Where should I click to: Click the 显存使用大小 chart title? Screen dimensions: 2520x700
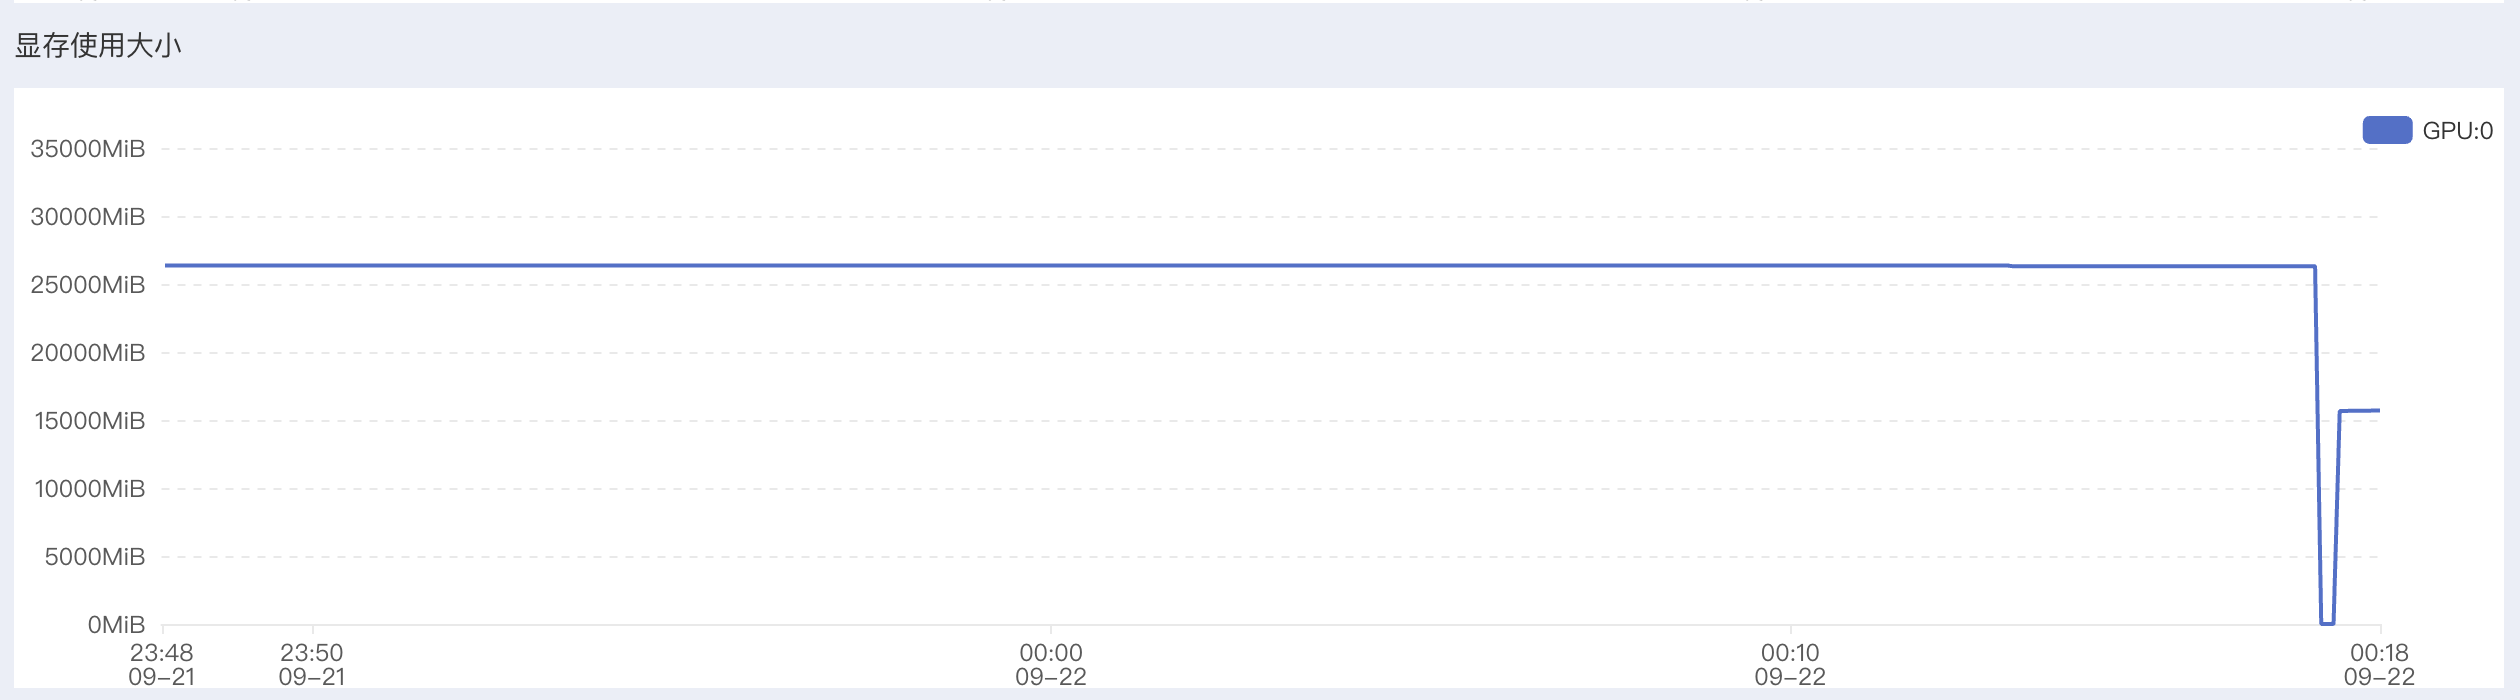(x=98, y=46)
